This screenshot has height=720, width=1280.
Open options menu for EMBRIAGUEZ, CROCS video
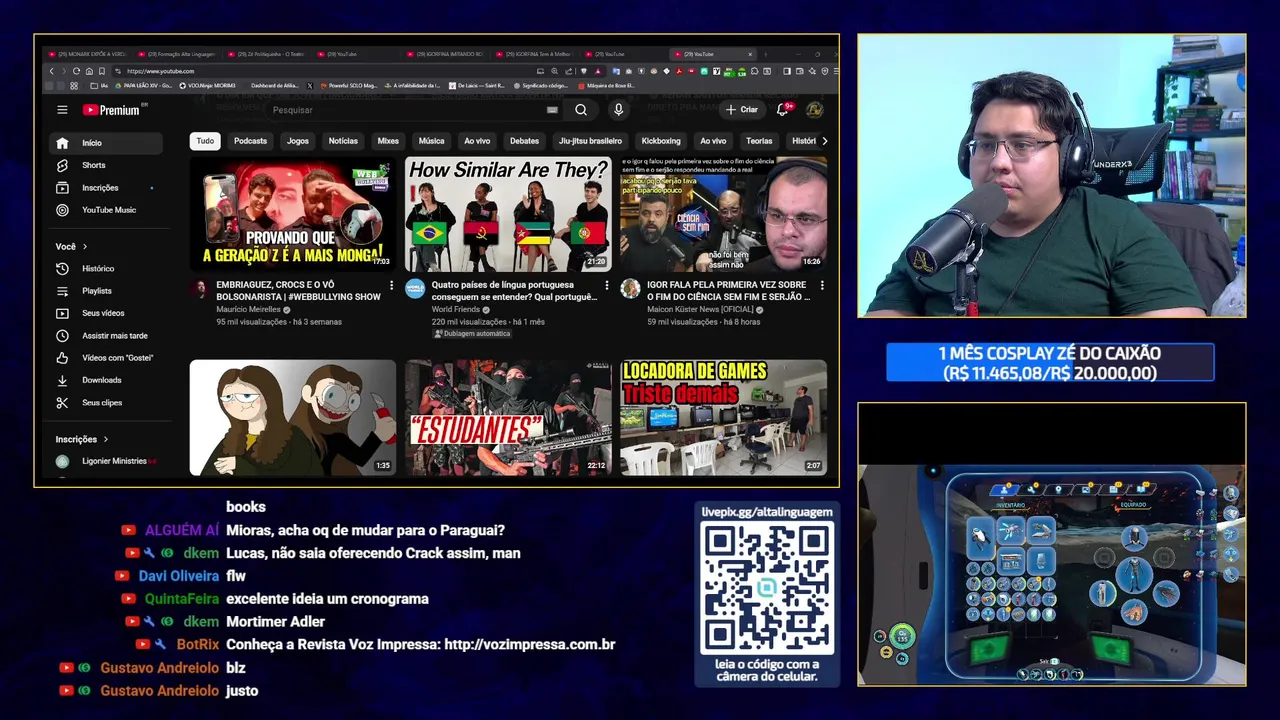pos(391,286)
